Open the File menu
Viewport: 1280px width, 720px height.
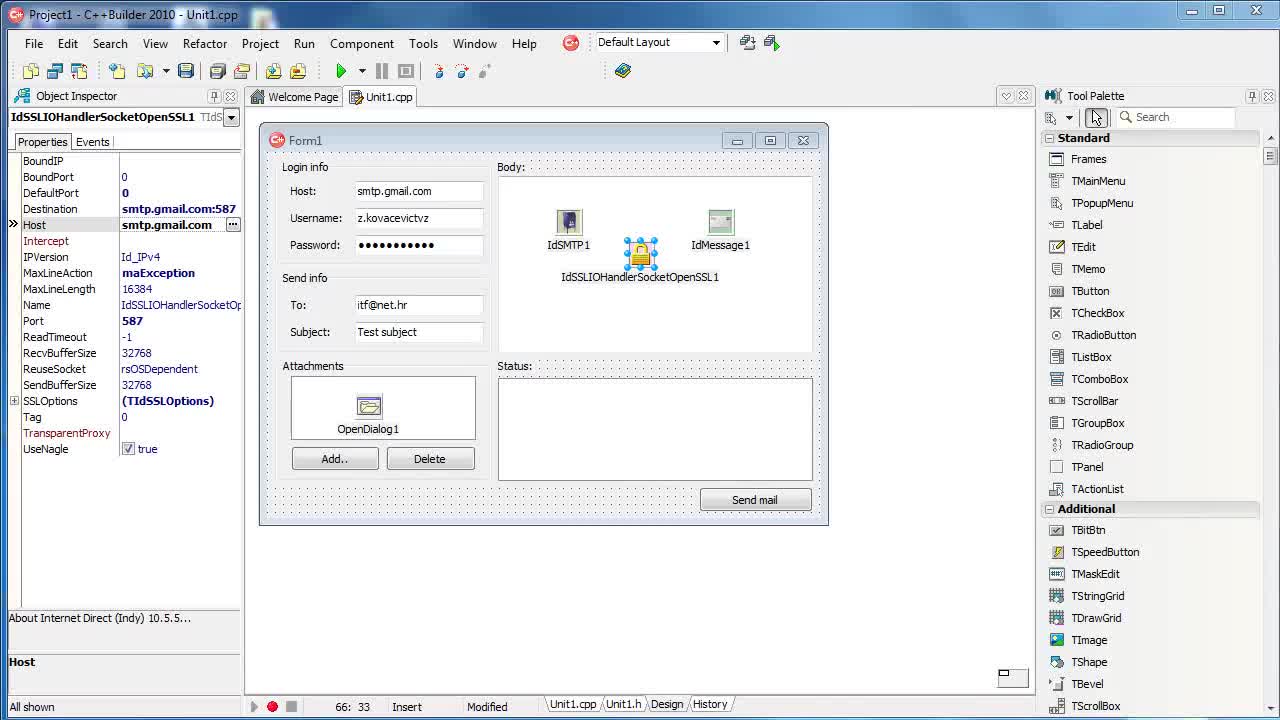tap(34, 43)
